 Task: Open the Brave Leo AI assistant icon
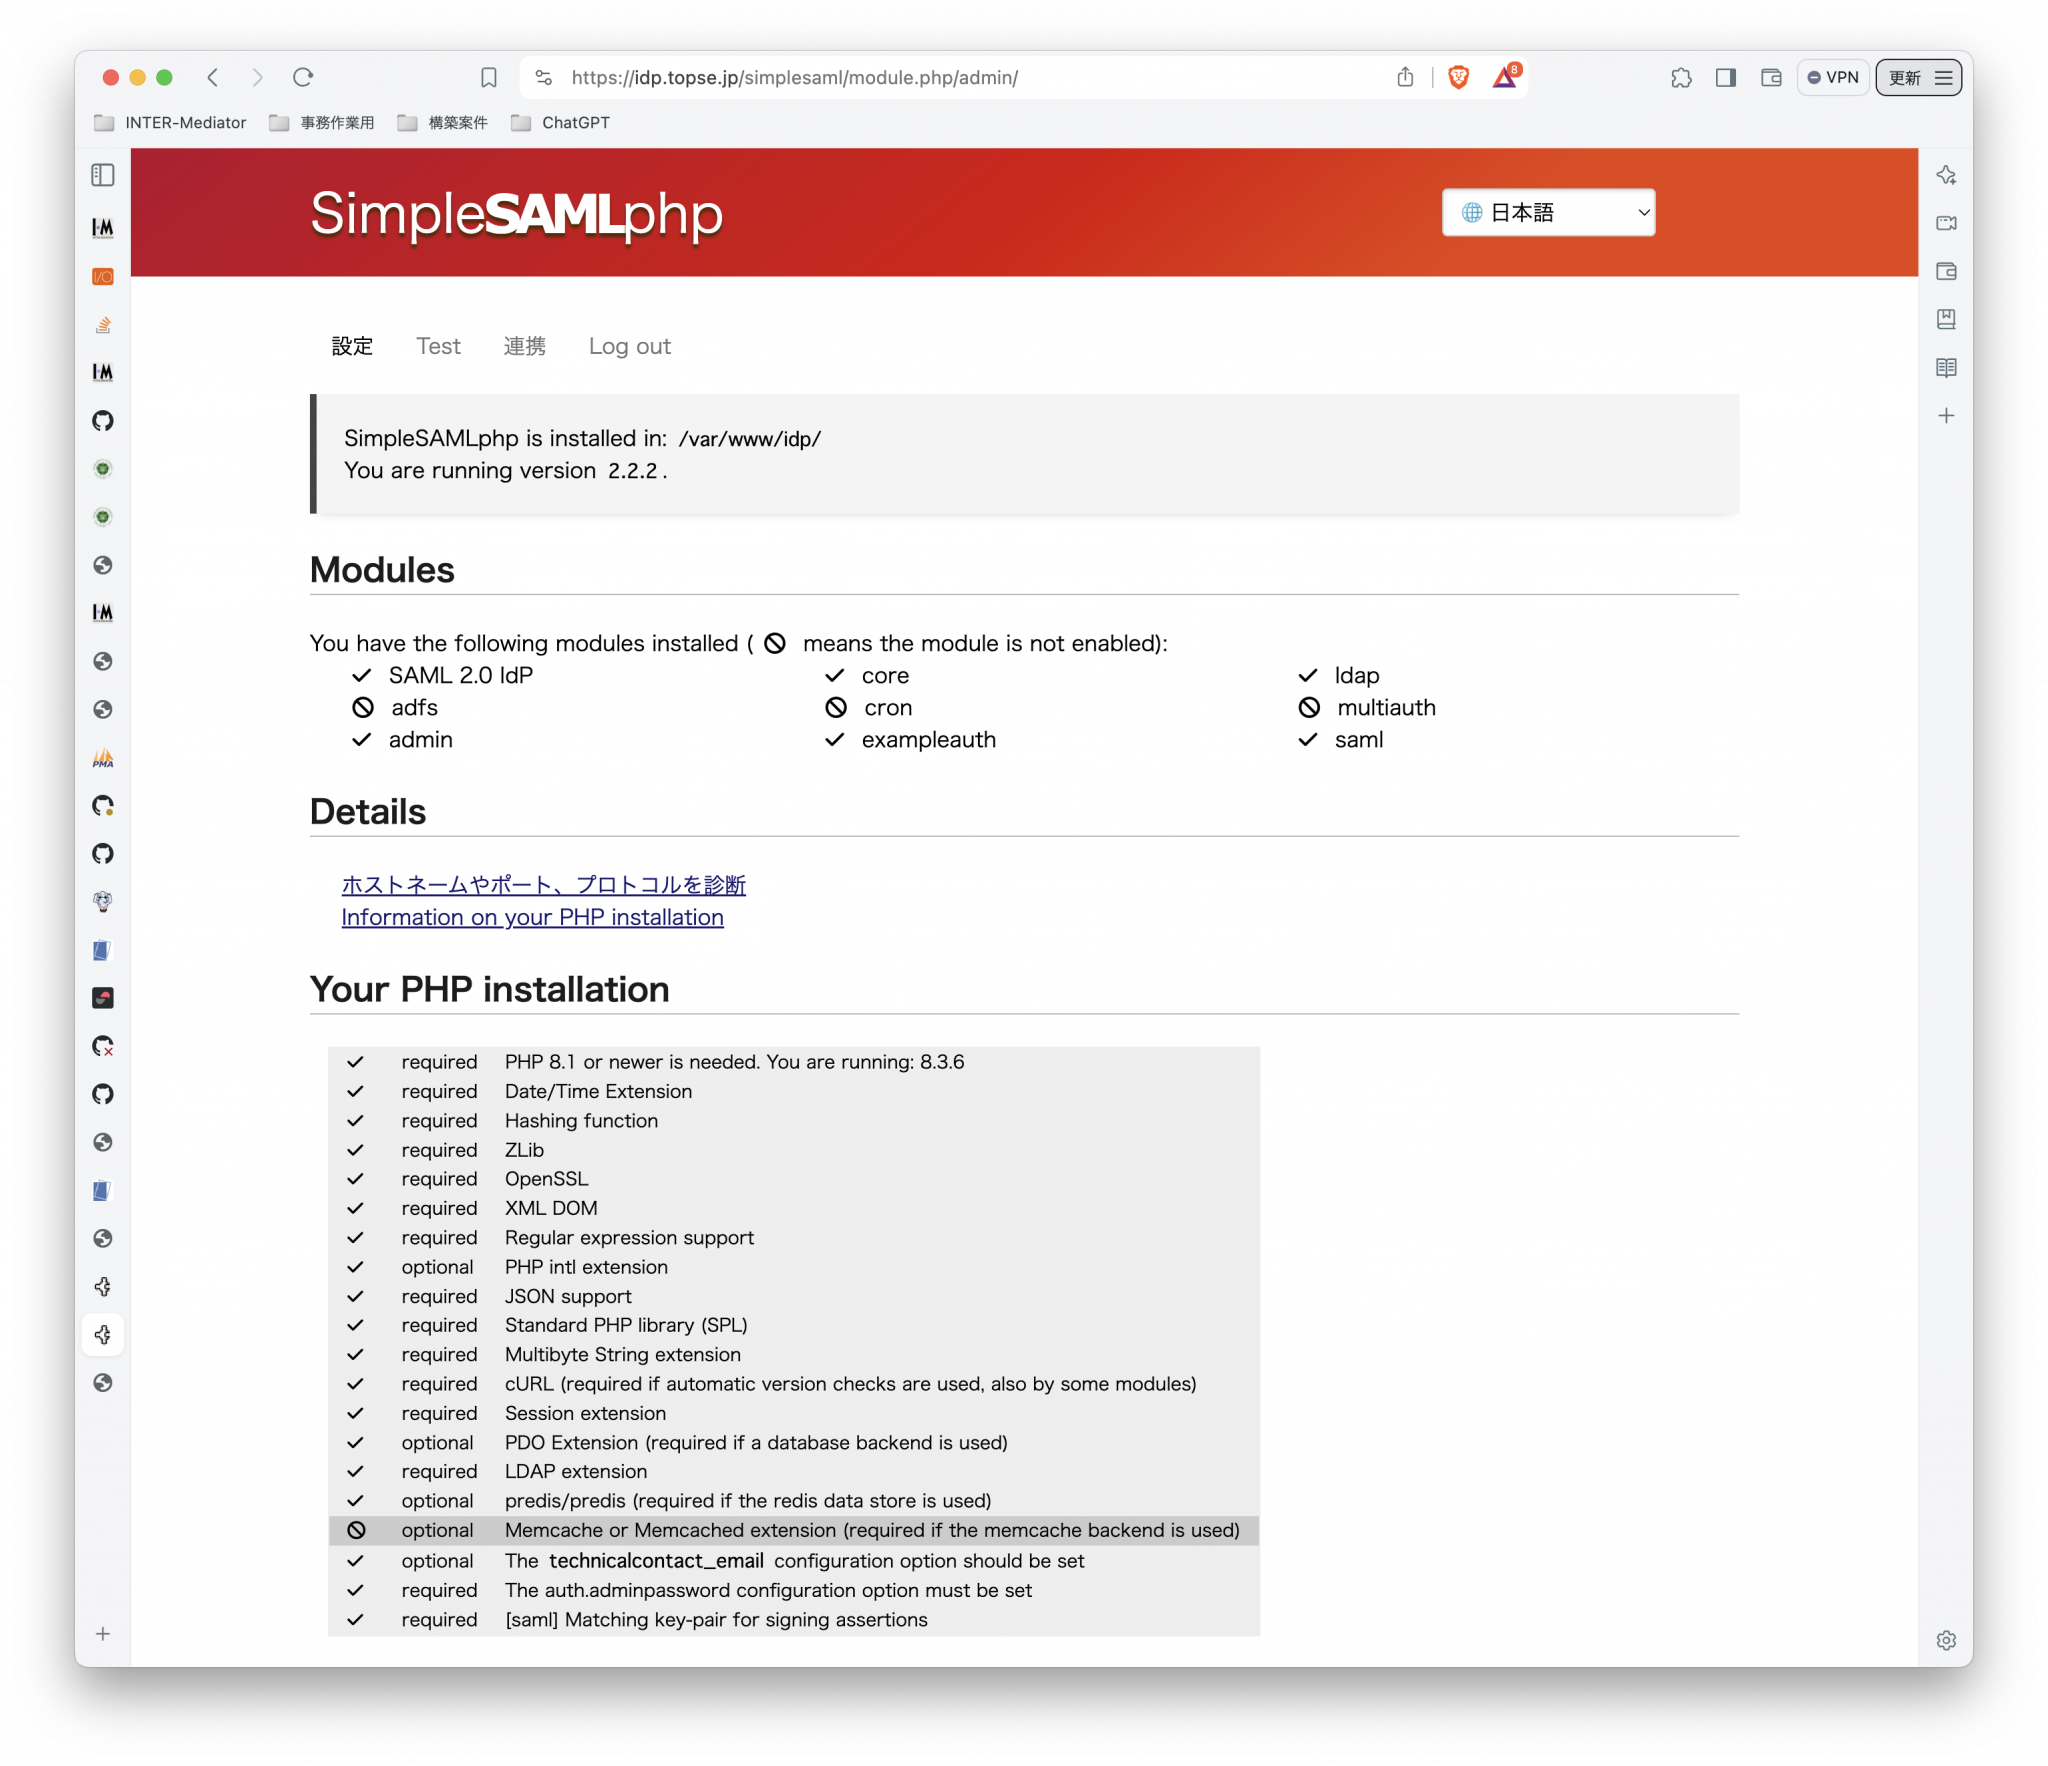[x=1946, y=175]
